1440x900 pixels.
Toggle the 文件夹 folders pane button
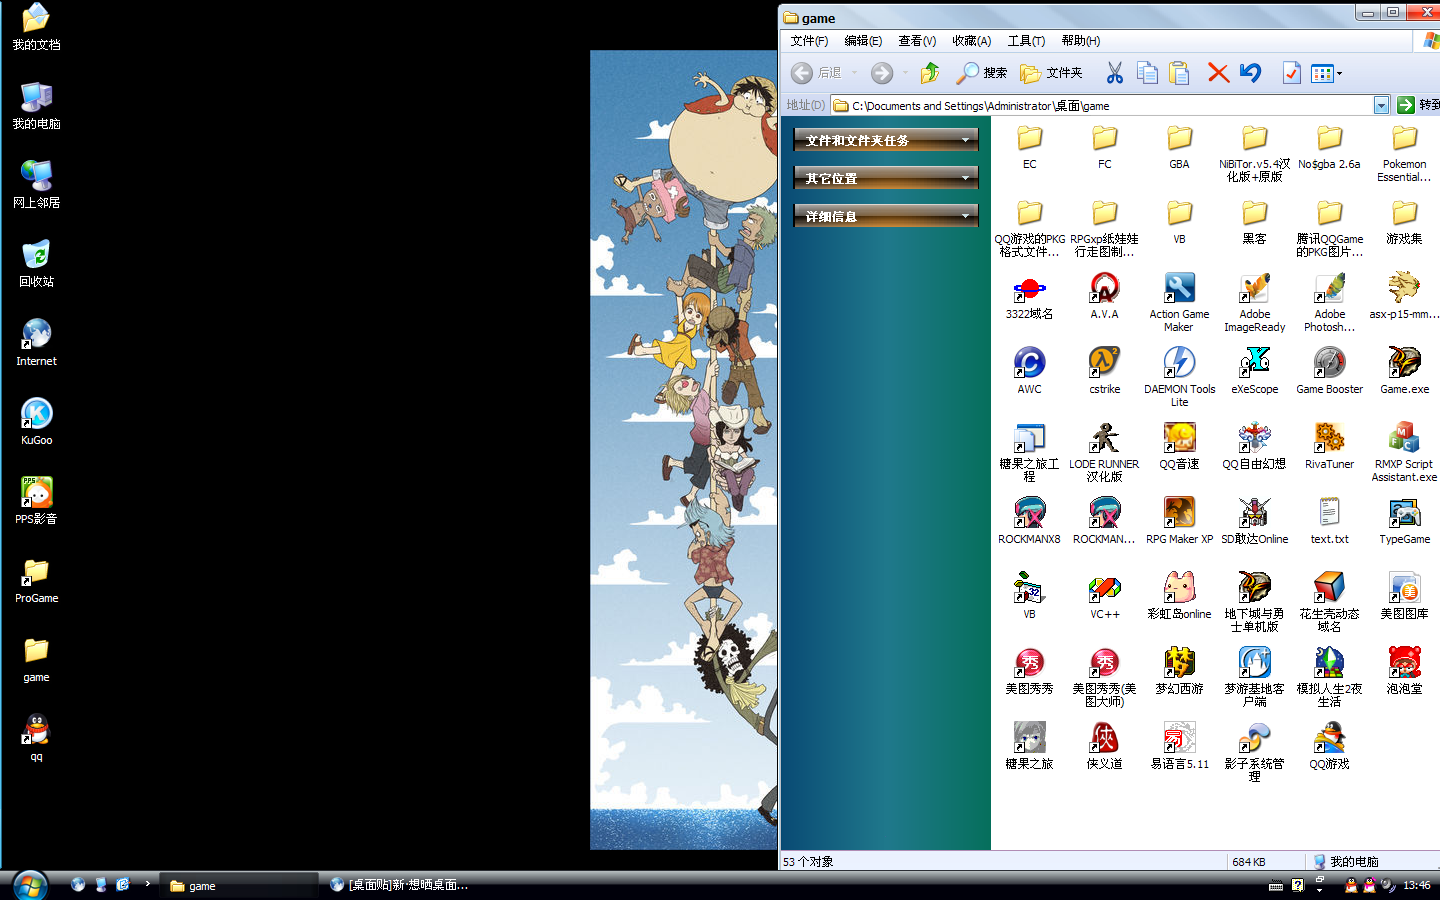[x=1051, y=73]
